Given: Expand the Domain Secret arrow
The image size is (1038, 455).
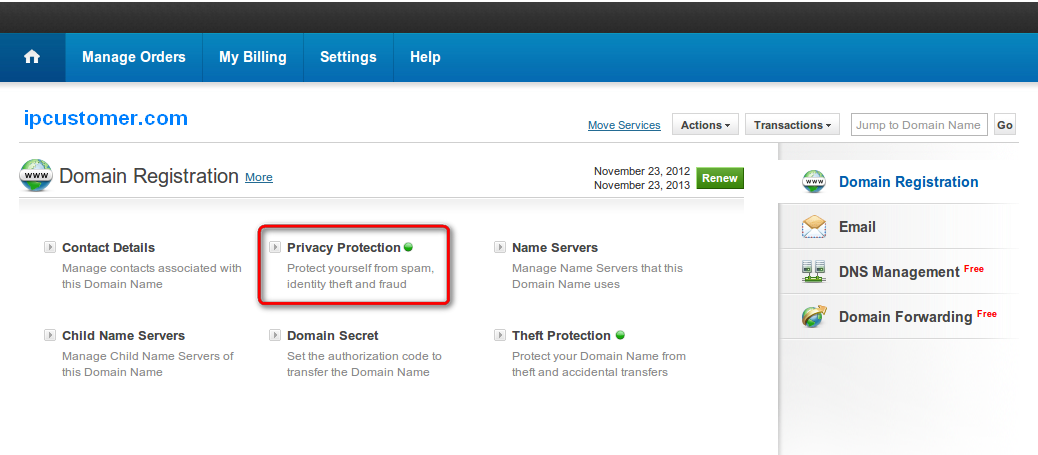Looking at the screenshot, I should 275,335.
